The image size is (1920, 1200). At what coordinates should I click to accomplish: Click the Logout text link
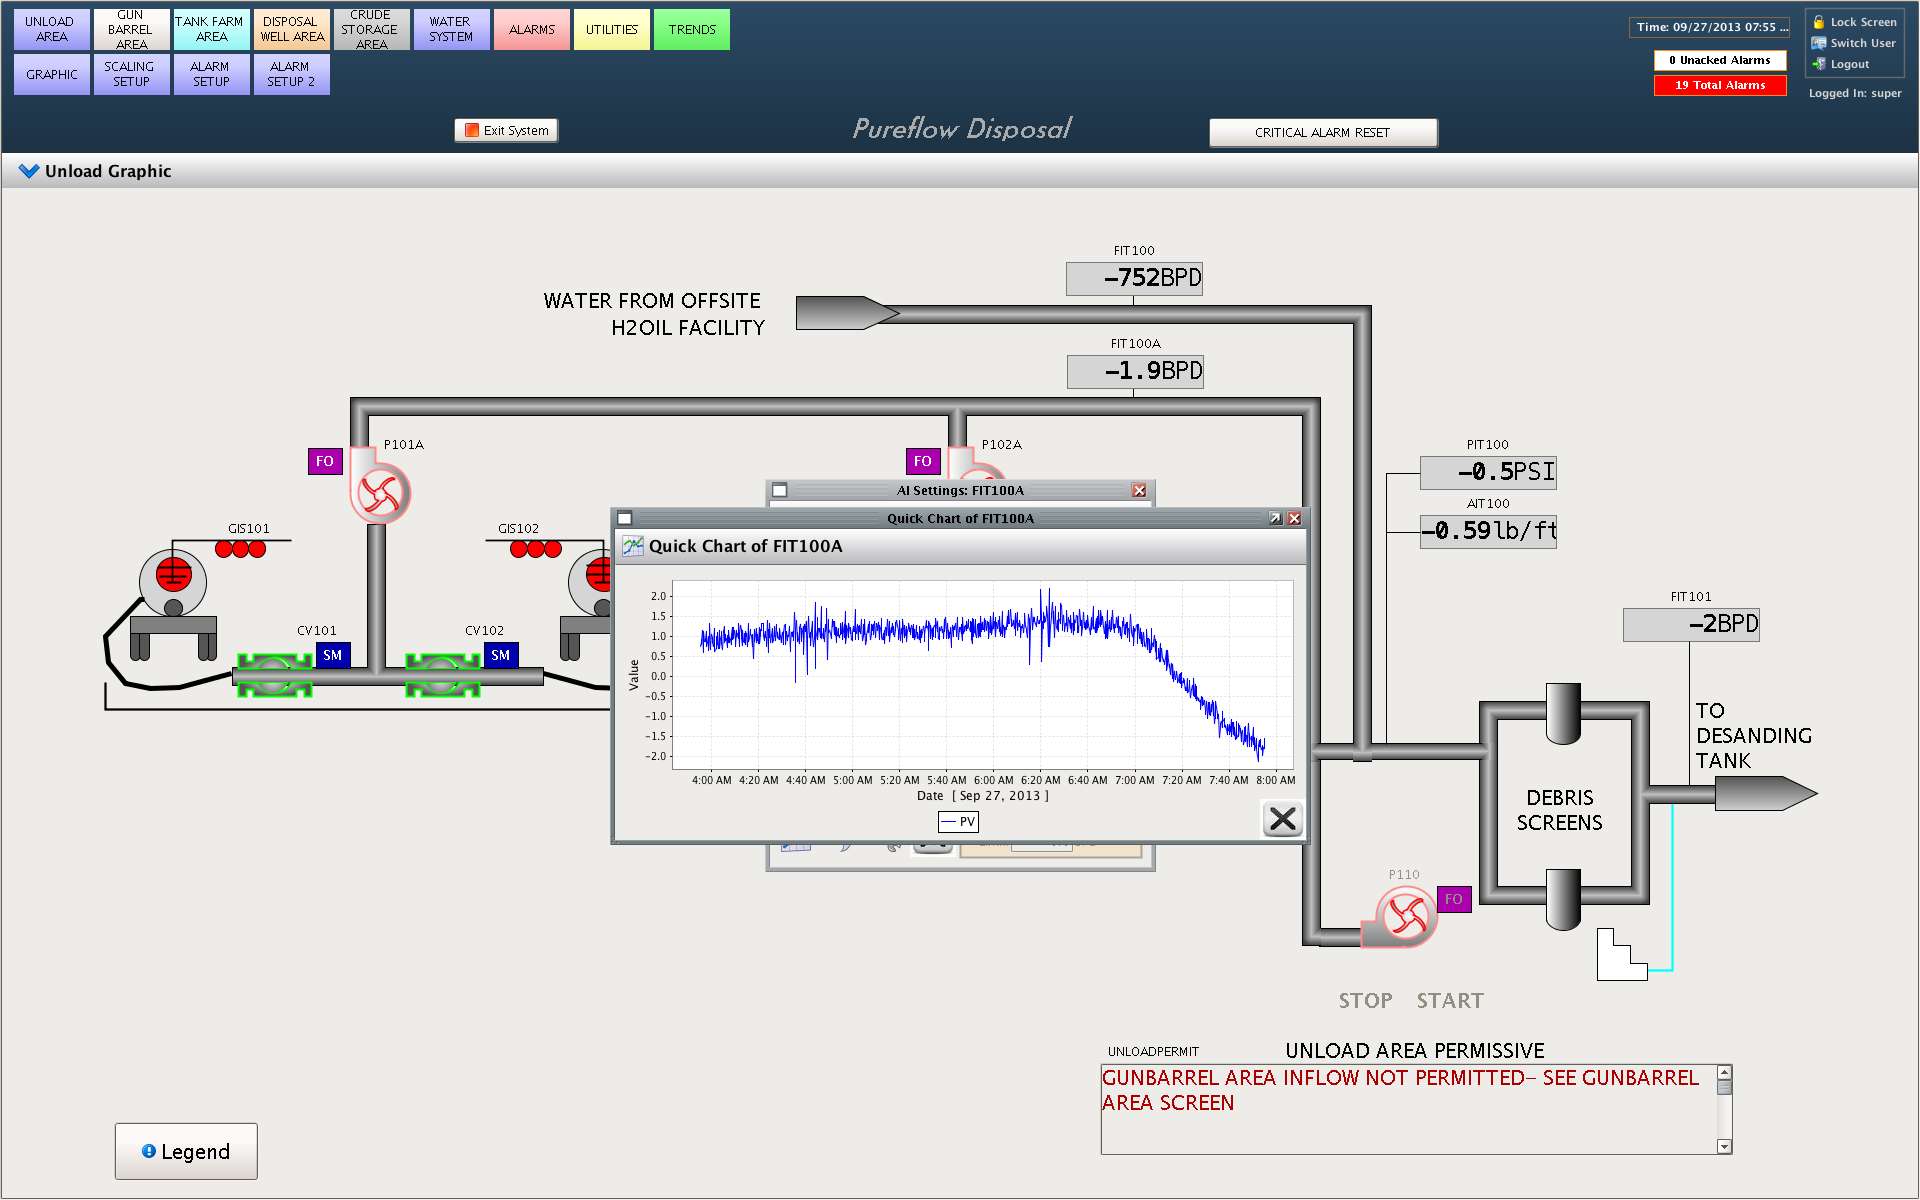pyautogui.click(x=1850, y=64)
